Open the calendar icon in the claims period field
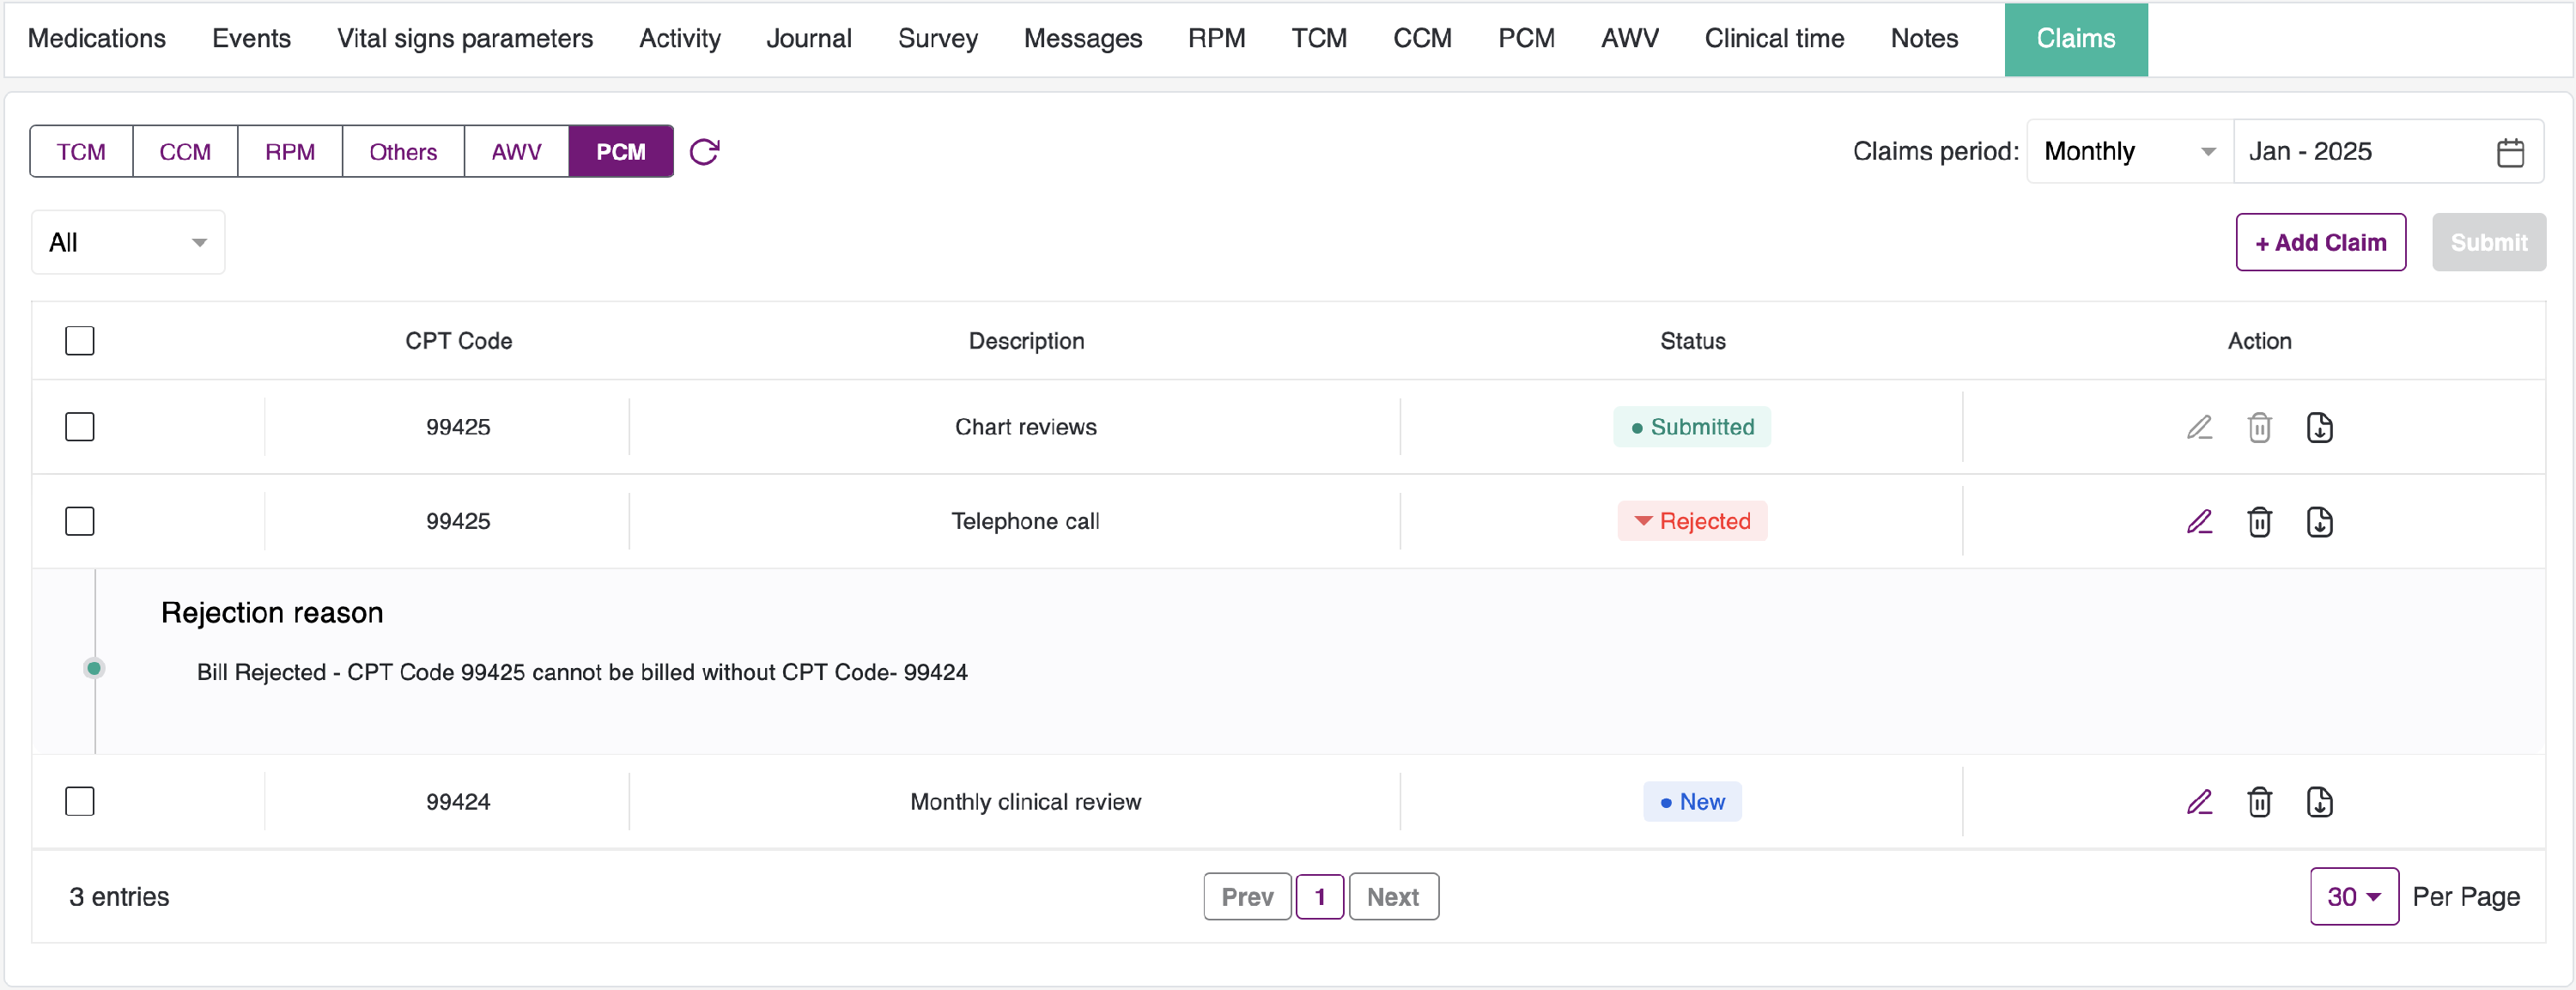The image size is (2576, 990). [2509, 152]
